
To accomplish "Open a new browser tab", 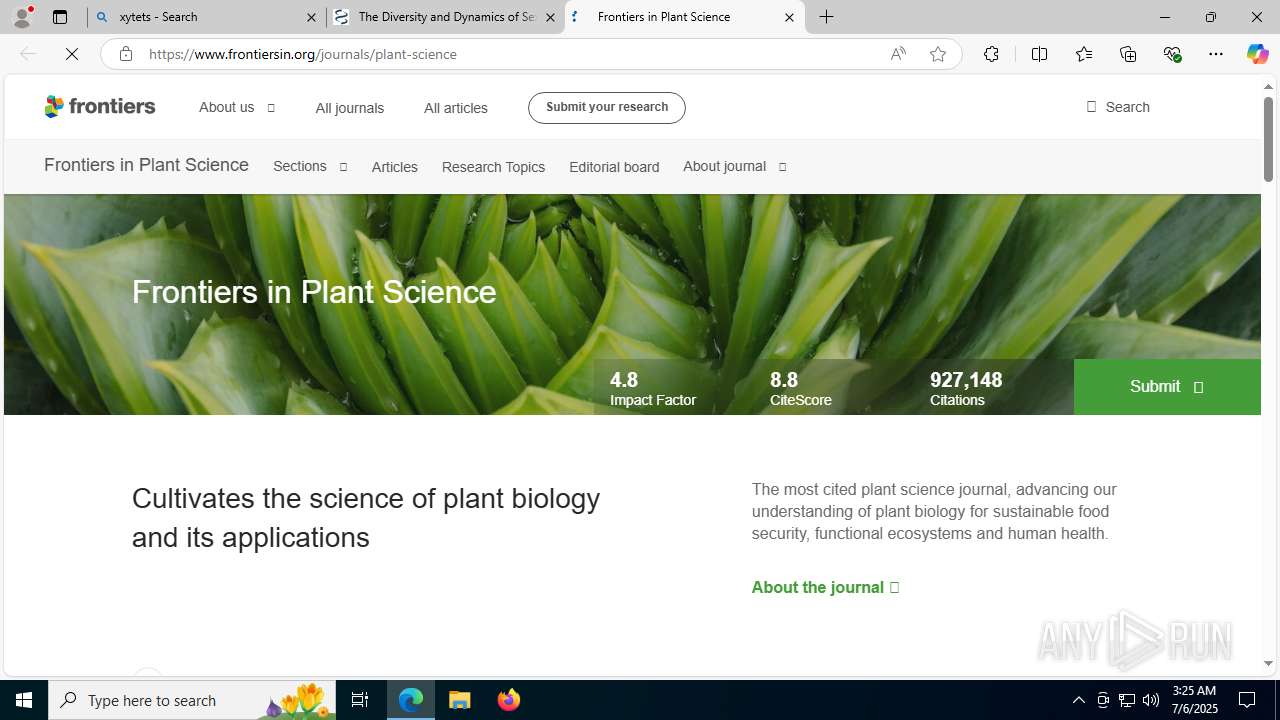I will 827,17.
